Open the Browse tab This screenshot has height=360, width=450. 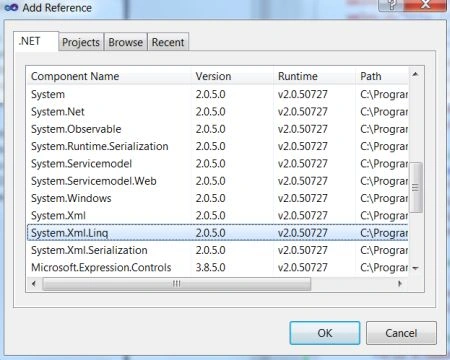(126, 42)
